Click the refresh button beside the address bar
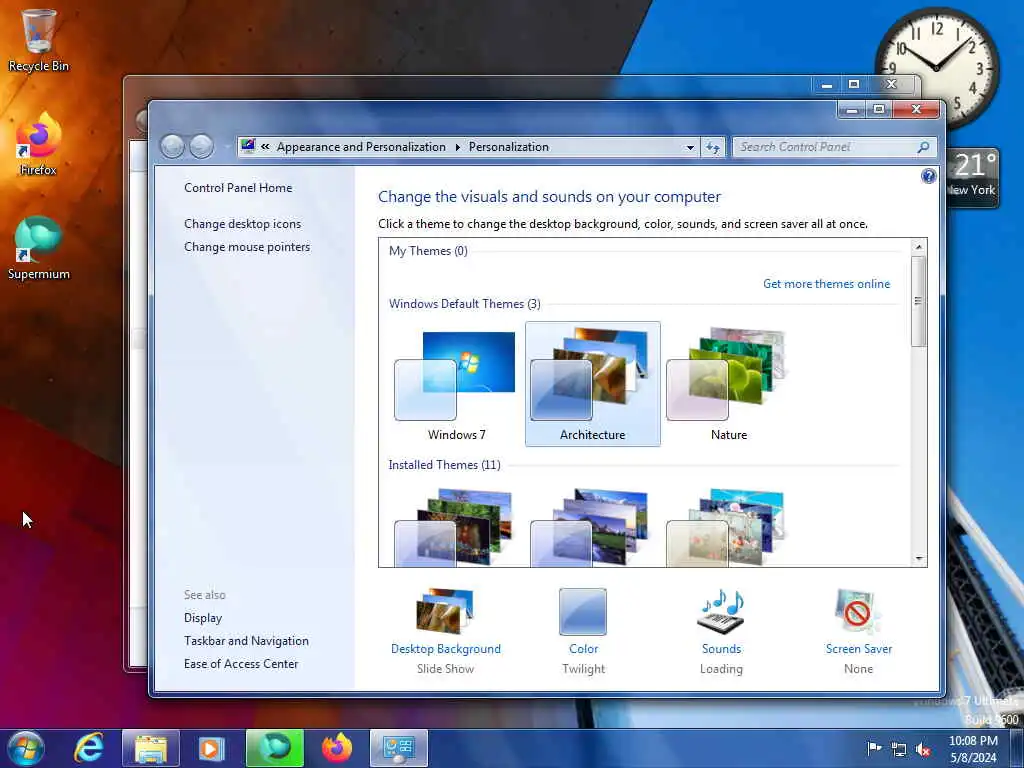This screenshot has width=1024, height=768. (x=712, y=147)
